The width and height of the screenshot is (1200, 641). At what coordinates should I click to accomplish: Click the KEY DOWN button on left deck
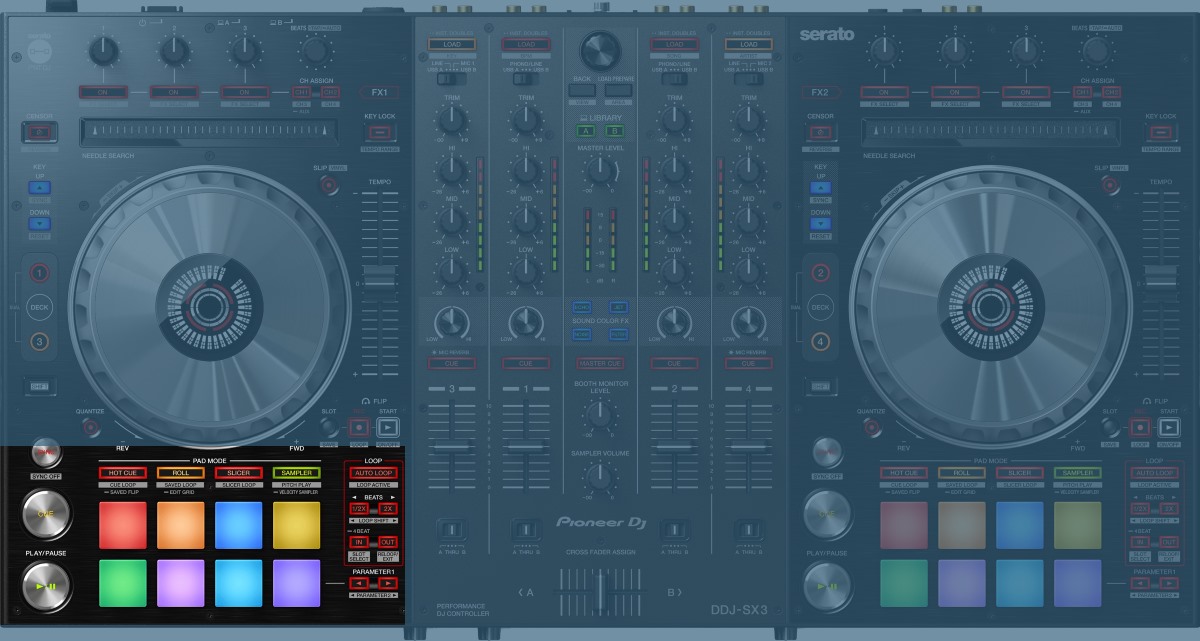[39, 224]
